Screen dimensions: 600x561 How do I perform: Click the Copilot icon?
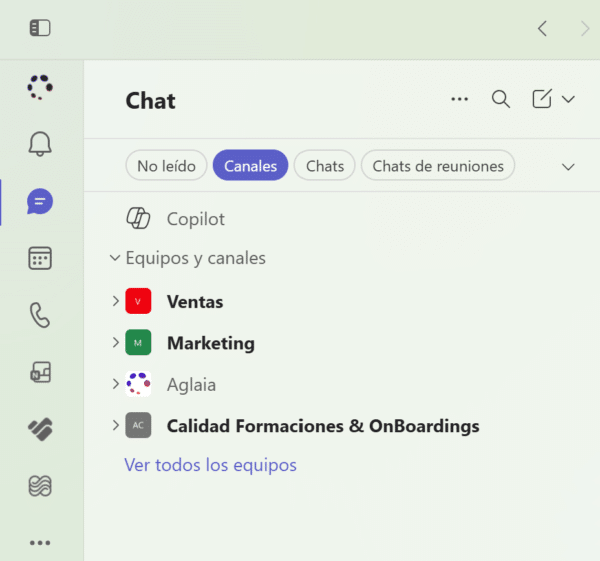(138, 219)
